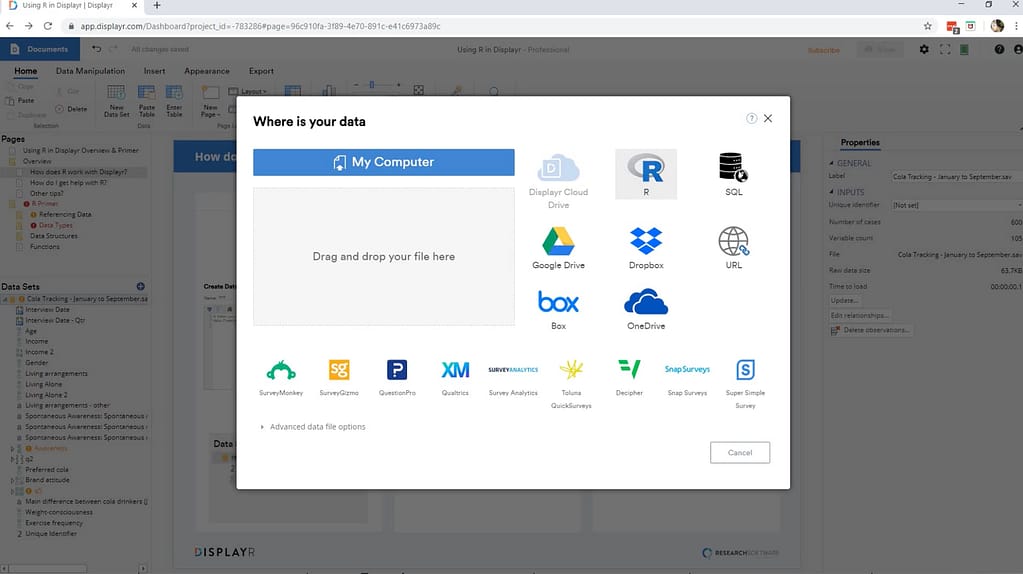Switch to the Appearance ribbon tab

click(x=206, y=71)
